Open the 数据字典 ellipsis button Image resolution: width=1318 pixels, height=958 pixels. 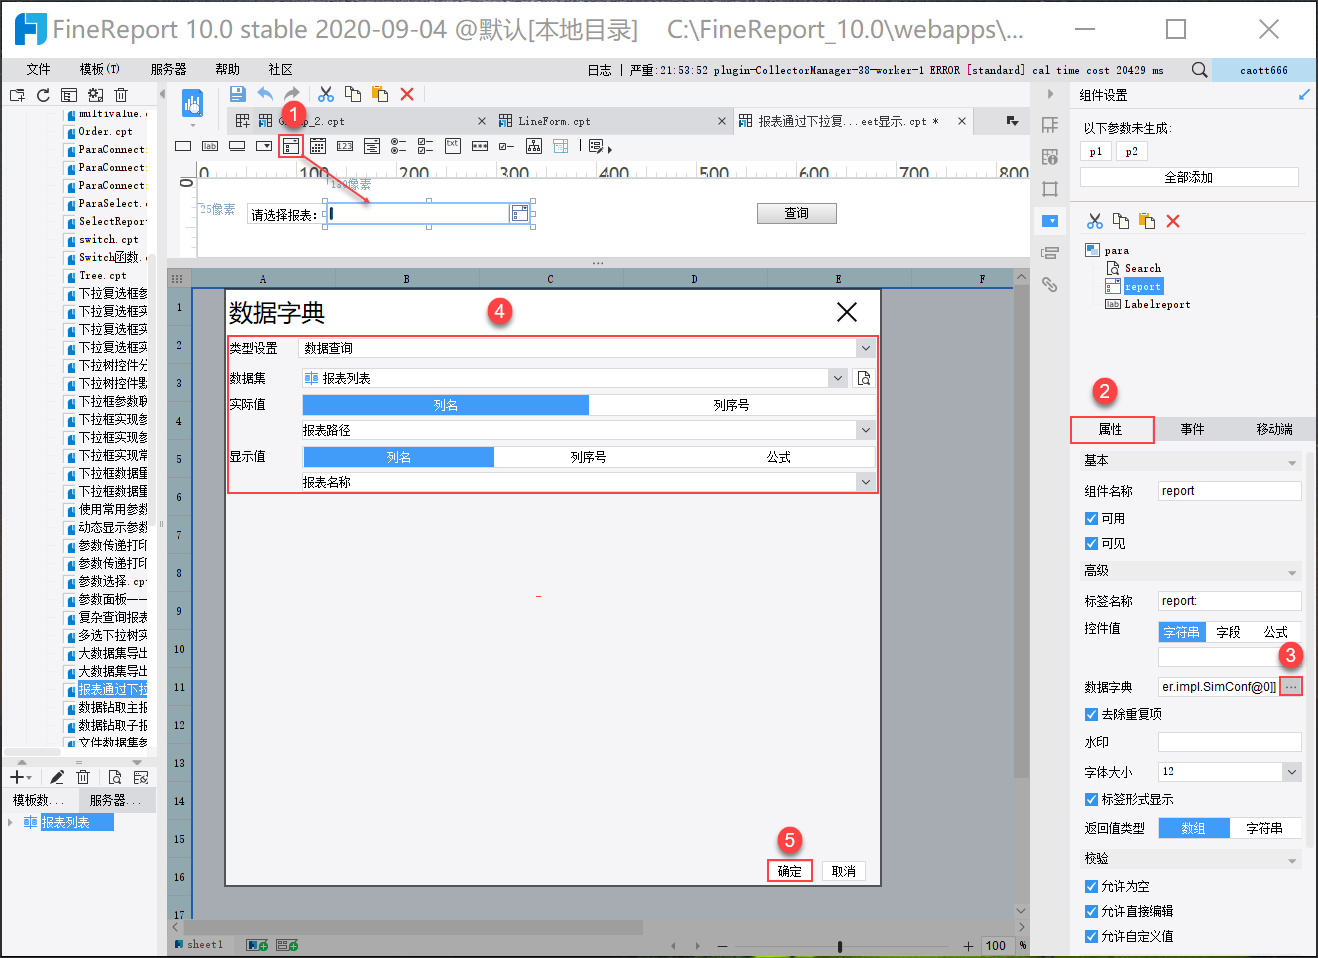click(x=1291, y=687)
